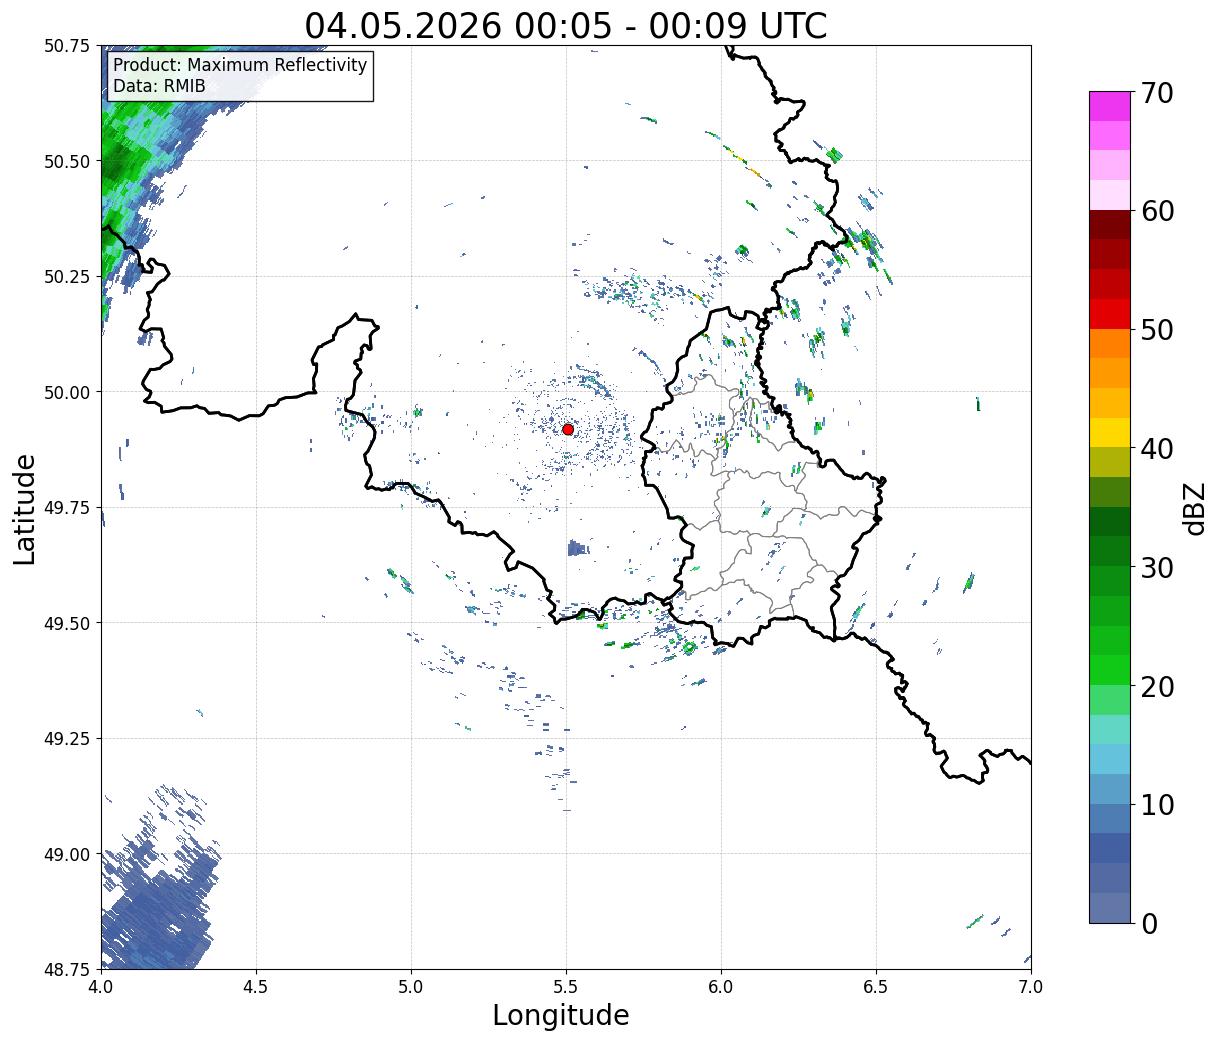The width and height of the screenshot is (1219, 1040).
Task: Click the dBZ colorbar label
Action: [1194, 507]
